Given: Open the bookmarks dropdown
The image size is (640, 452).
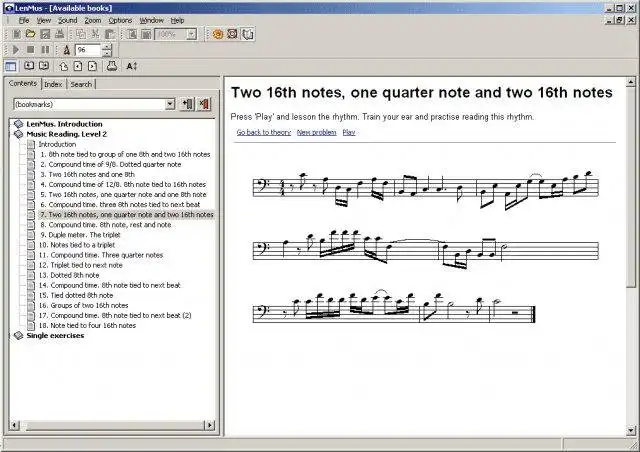Looking at the screenshot, I should pos(170,105).
